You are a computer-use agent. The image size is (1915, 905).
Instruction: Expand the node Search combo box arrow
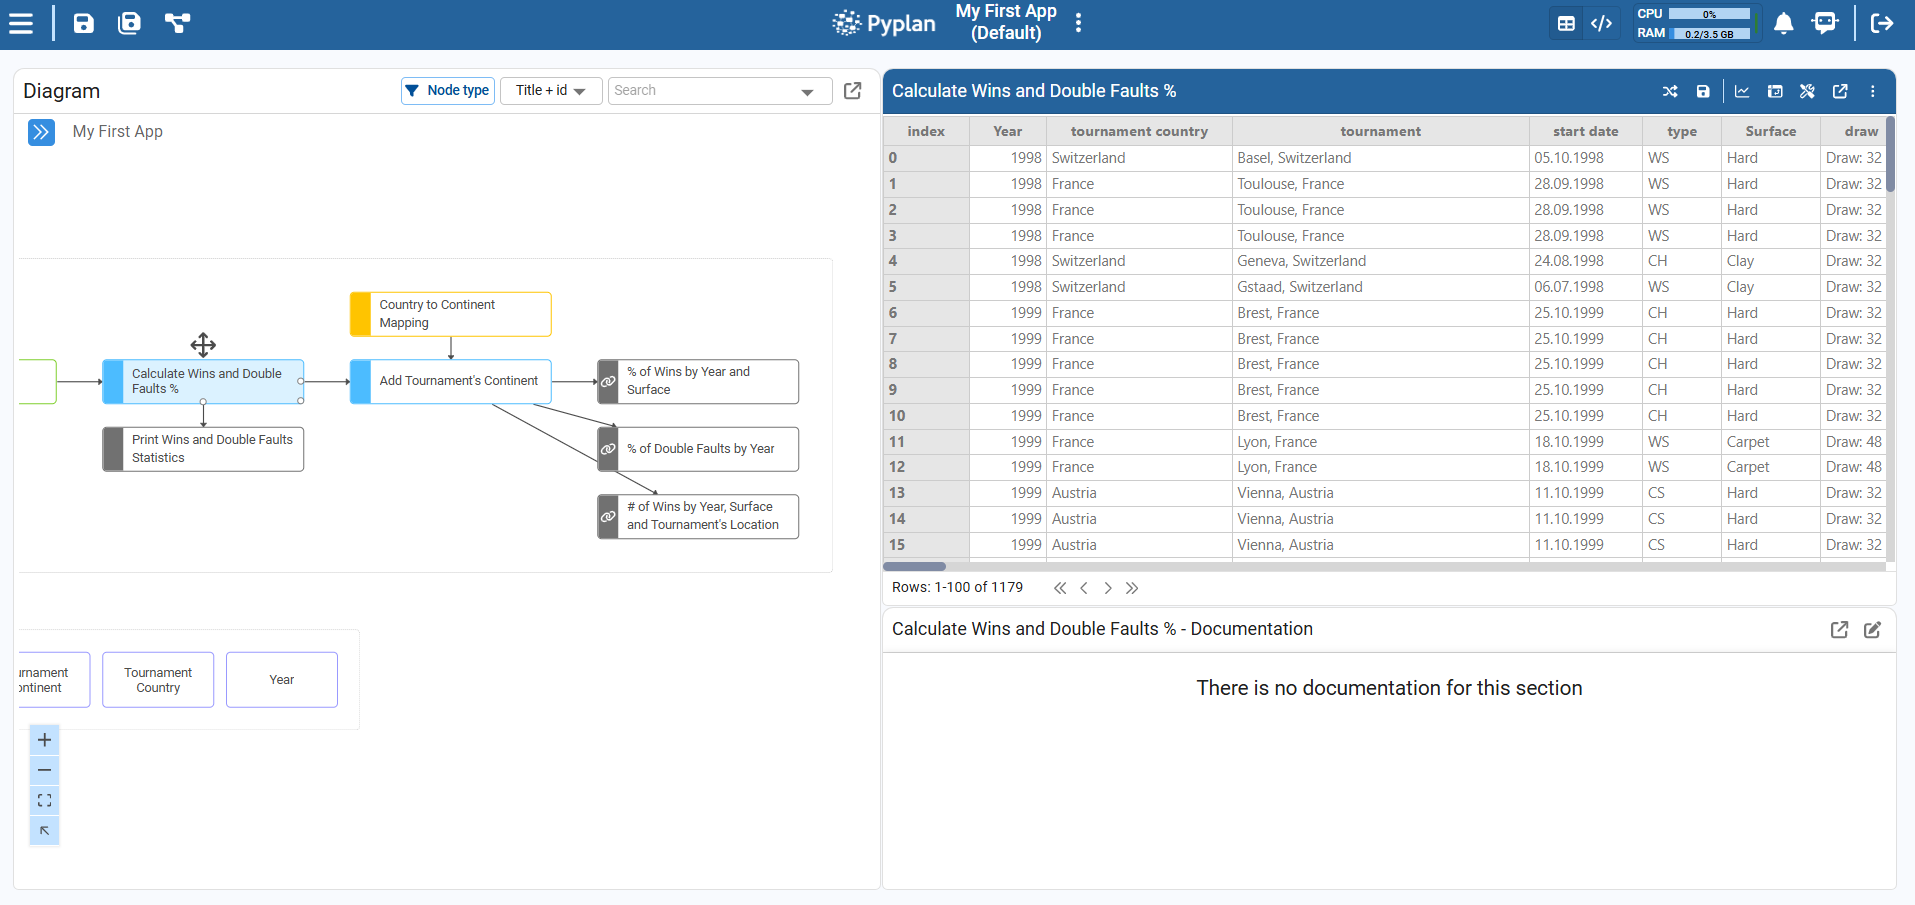807,92
